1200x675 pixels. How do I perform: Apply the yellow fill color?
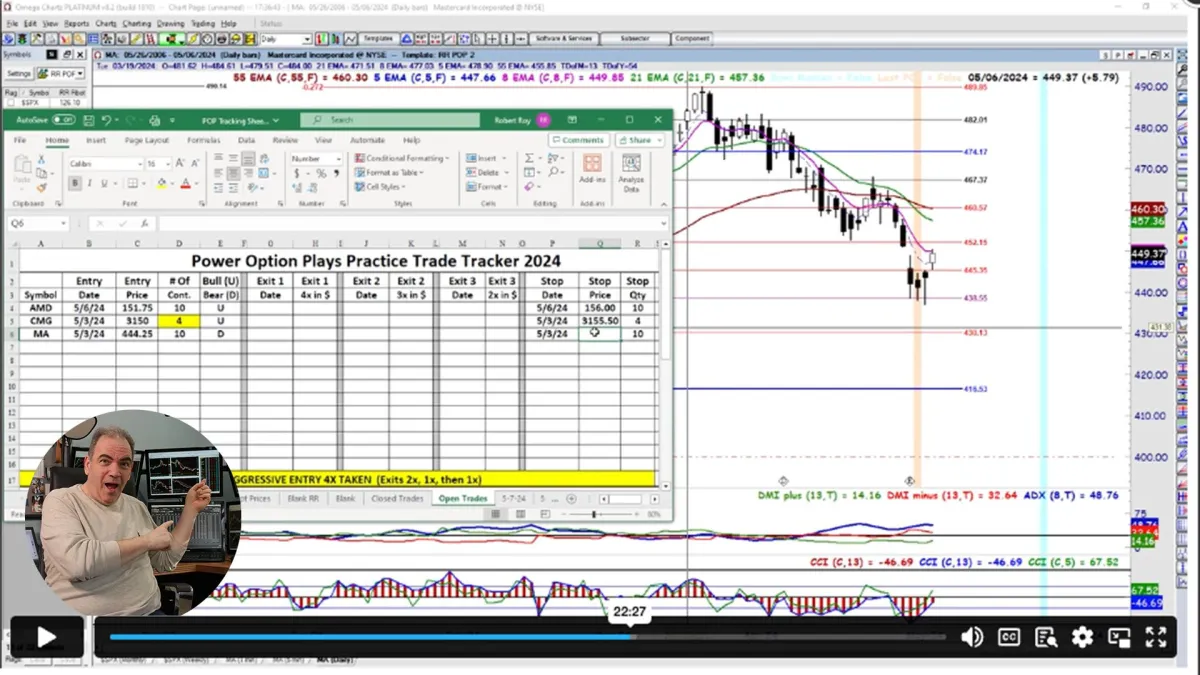(x=161, y=184)
